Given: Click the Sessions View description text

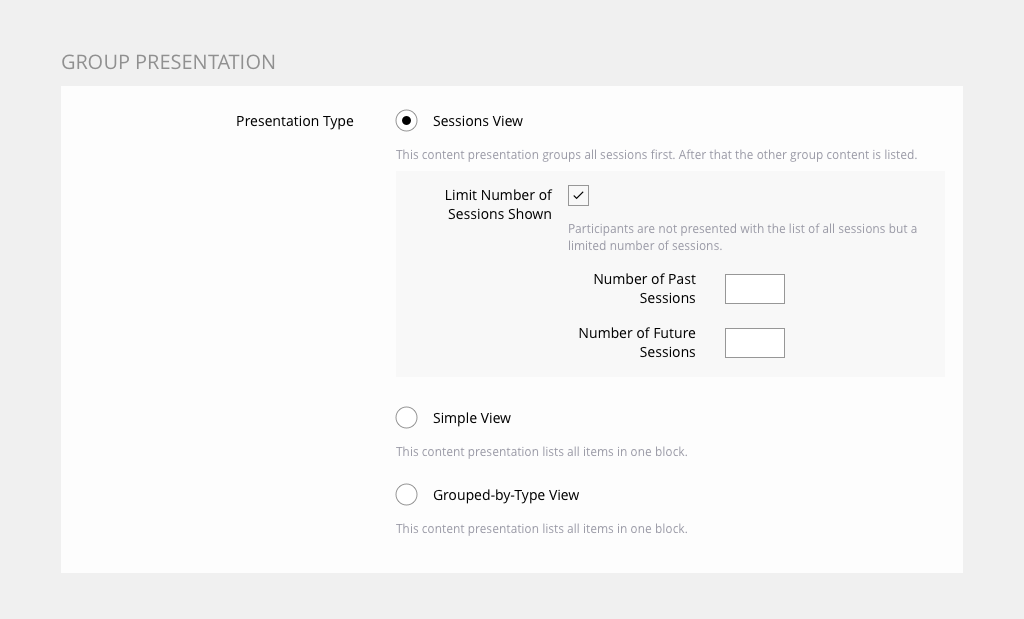Looking at the screenshot, I should coord(656,155).
